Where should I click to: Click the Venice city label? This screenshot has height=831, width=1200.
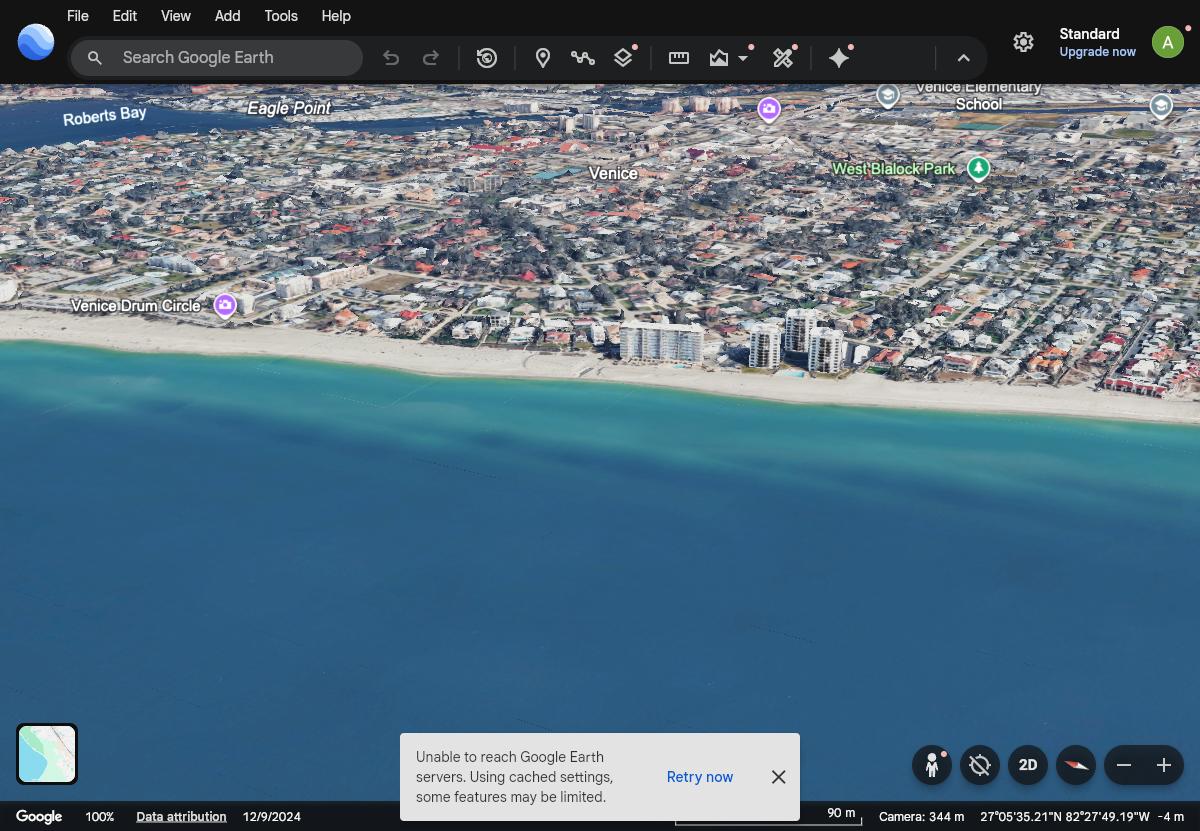click(x=613, y=173)
